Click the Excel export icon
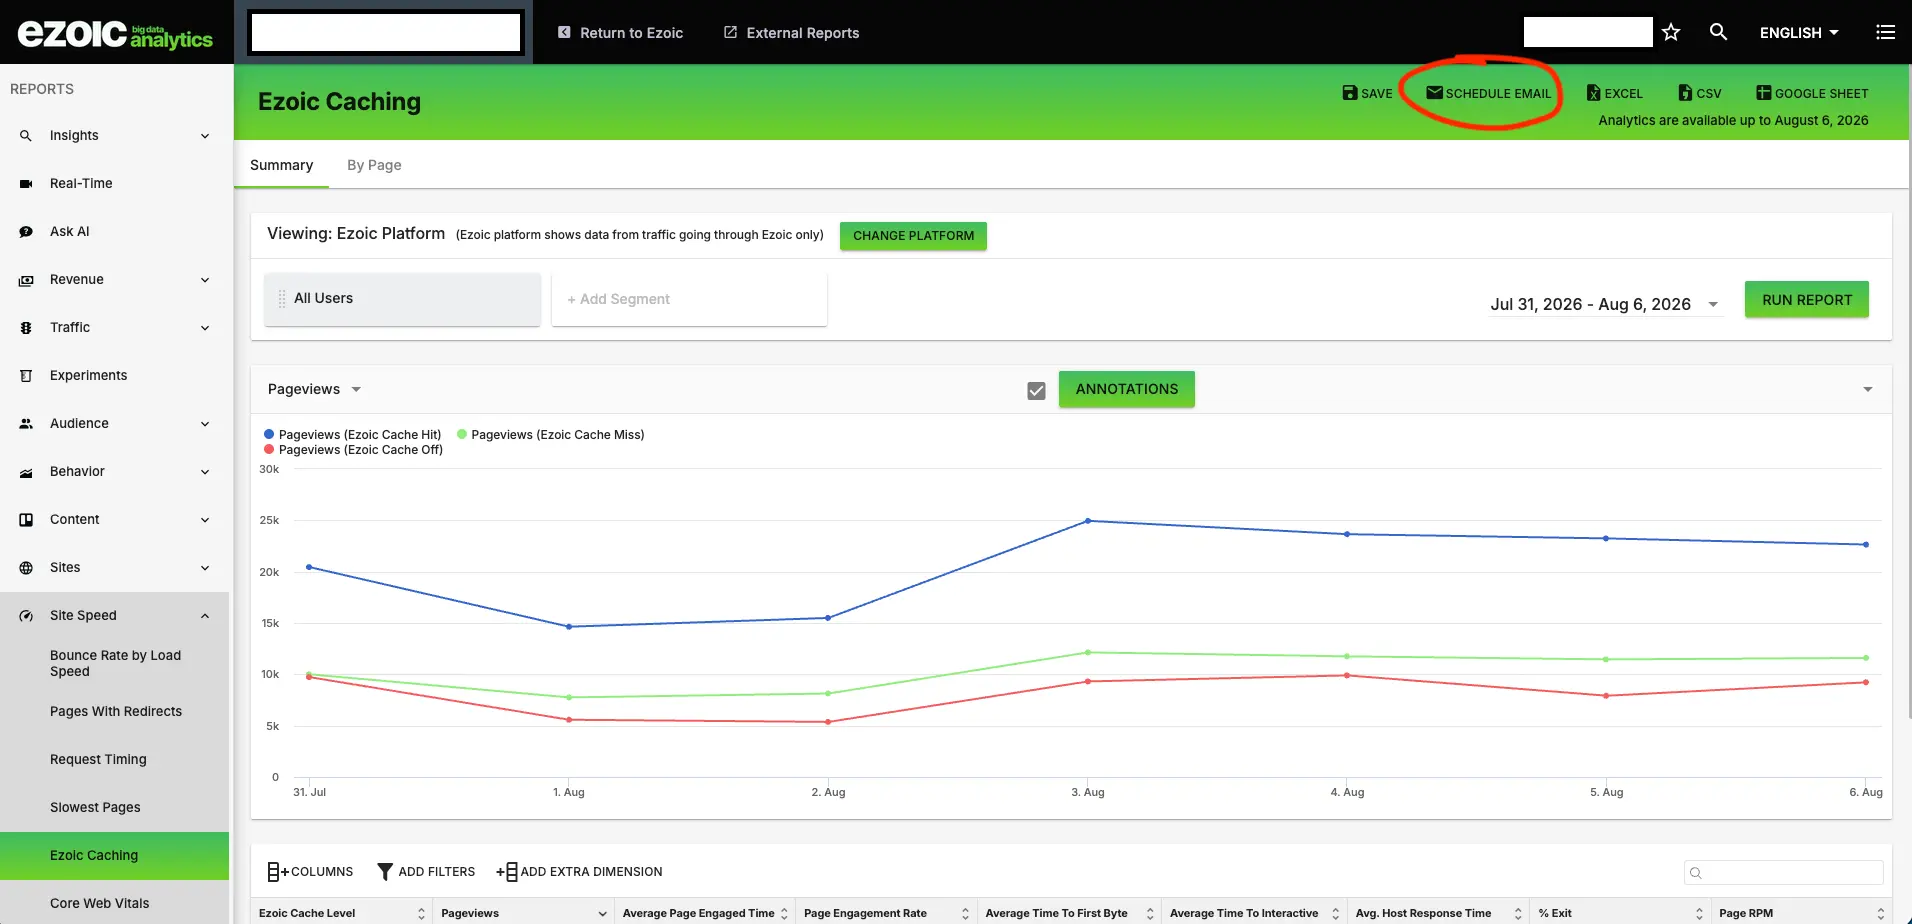 pyautogui.click(x=1593, y=93)
